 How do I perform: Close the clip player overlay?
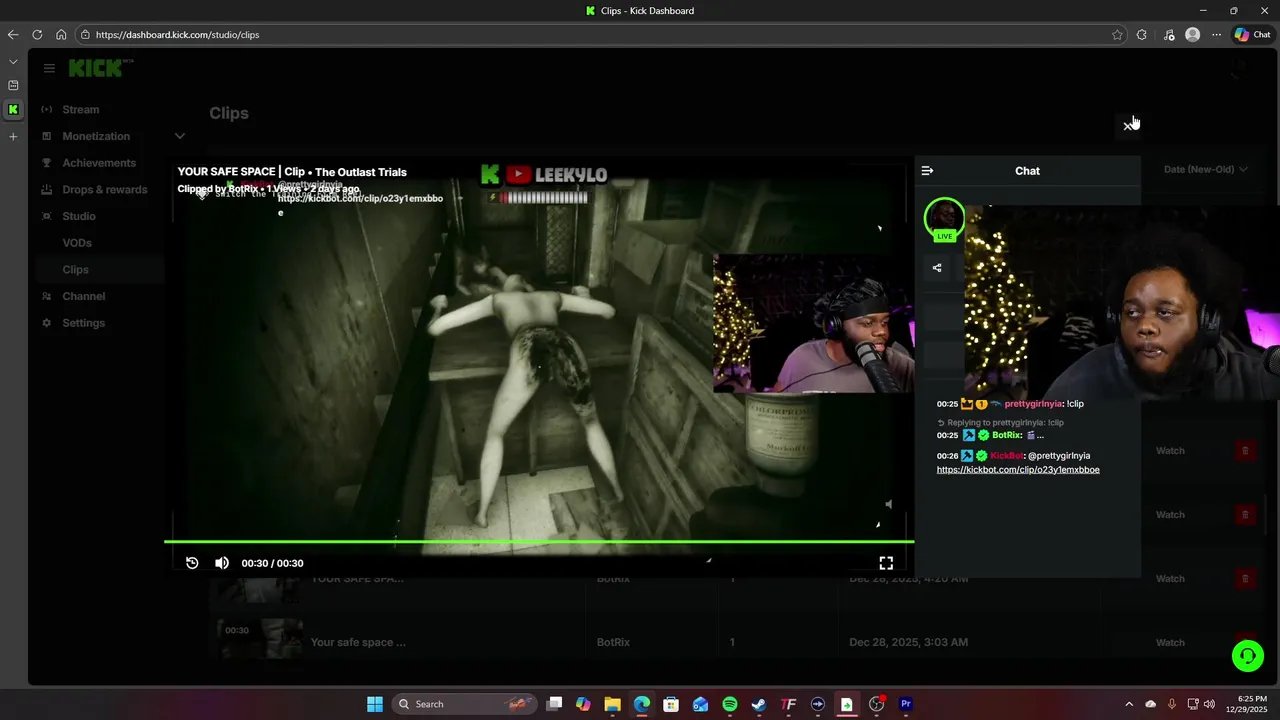point(1127,126)
